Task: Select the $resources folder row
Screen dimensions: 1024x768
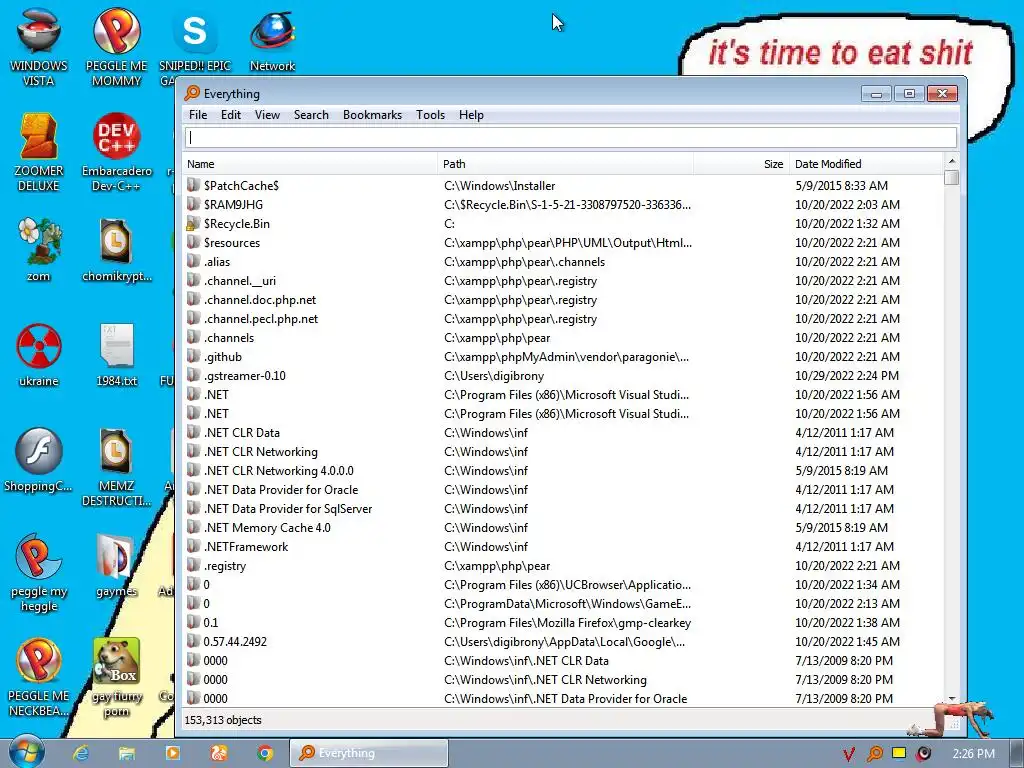Action: tap(563, 242)
